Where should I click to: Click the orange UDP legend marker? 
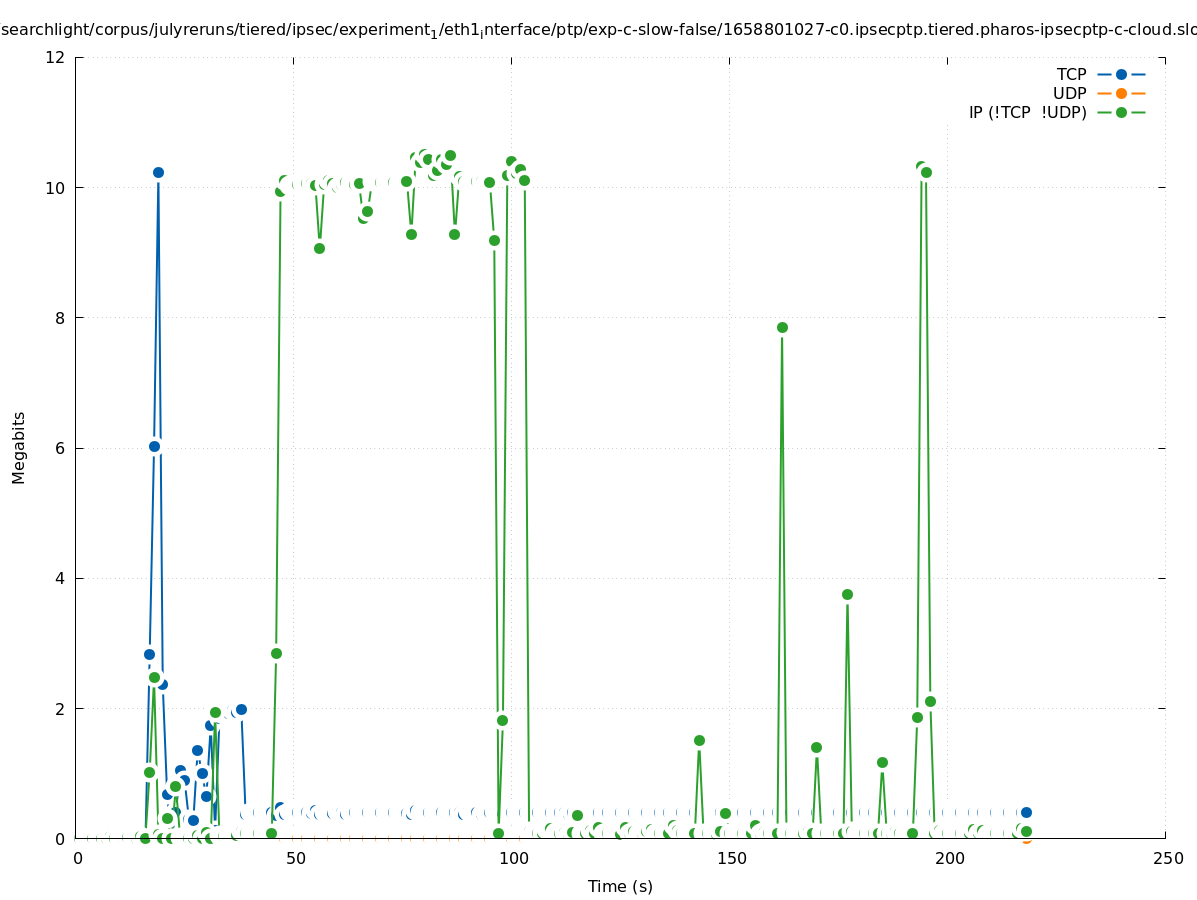tap(1121, 93)
